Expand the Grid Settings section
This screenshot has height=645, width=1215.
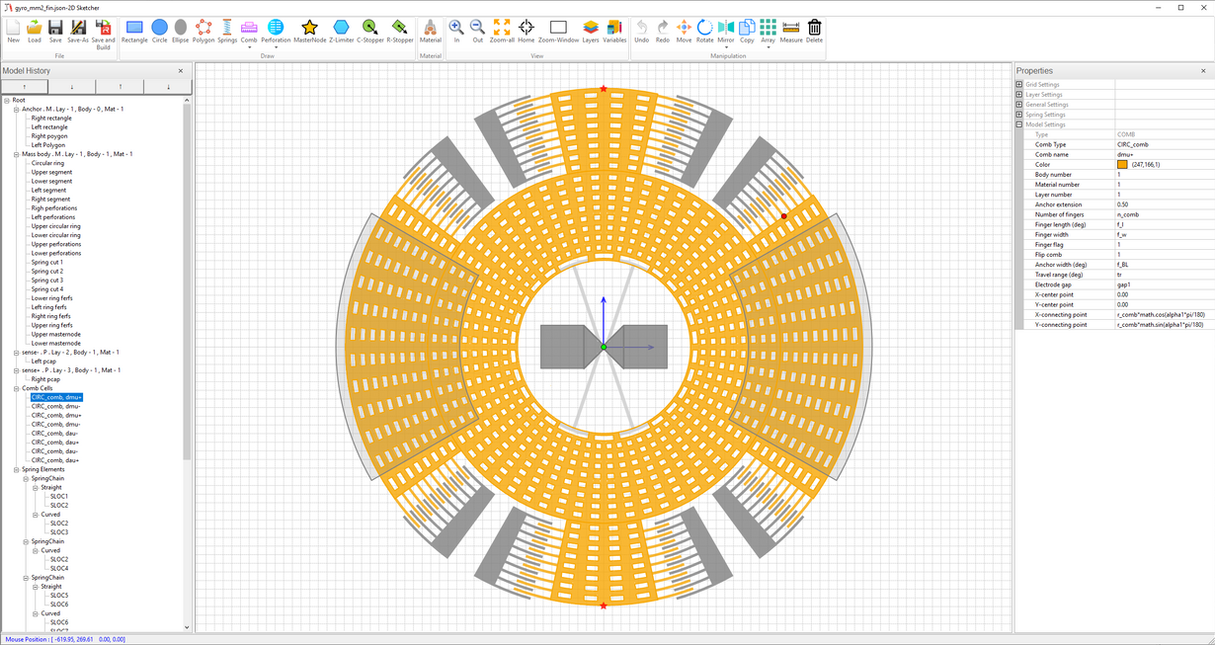(x=1019, y=85)
